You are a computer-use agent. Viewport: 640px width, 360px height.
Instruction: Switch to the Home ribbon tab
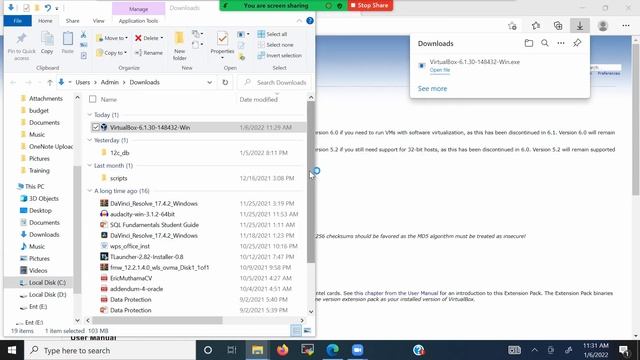point(45,21)
